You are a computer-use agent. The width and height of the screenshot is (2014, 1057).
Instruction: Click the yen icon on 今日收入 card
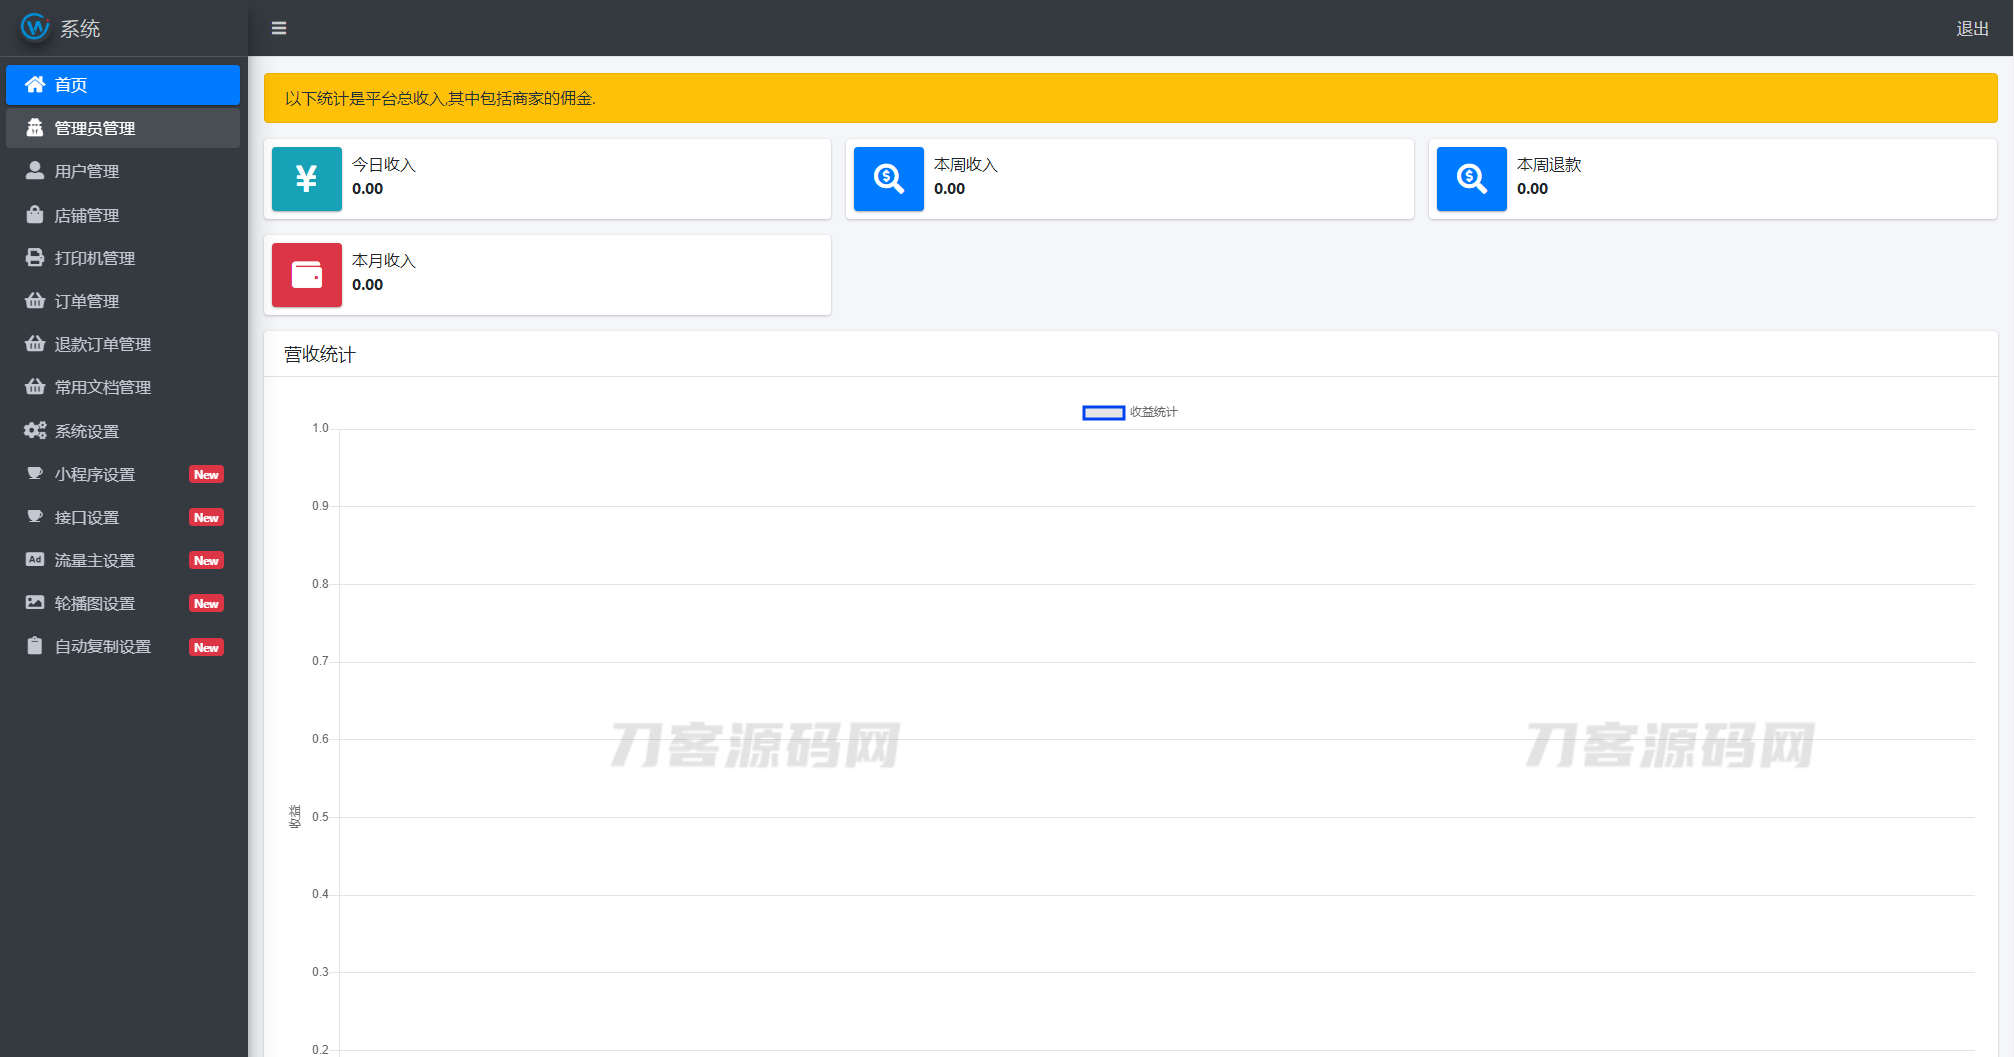coord(306,179)
